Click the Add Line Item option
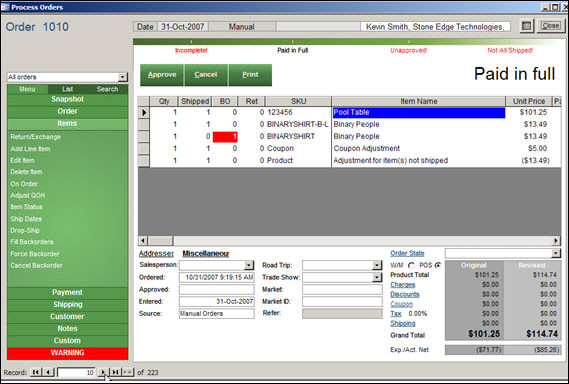 click(30, 149)
